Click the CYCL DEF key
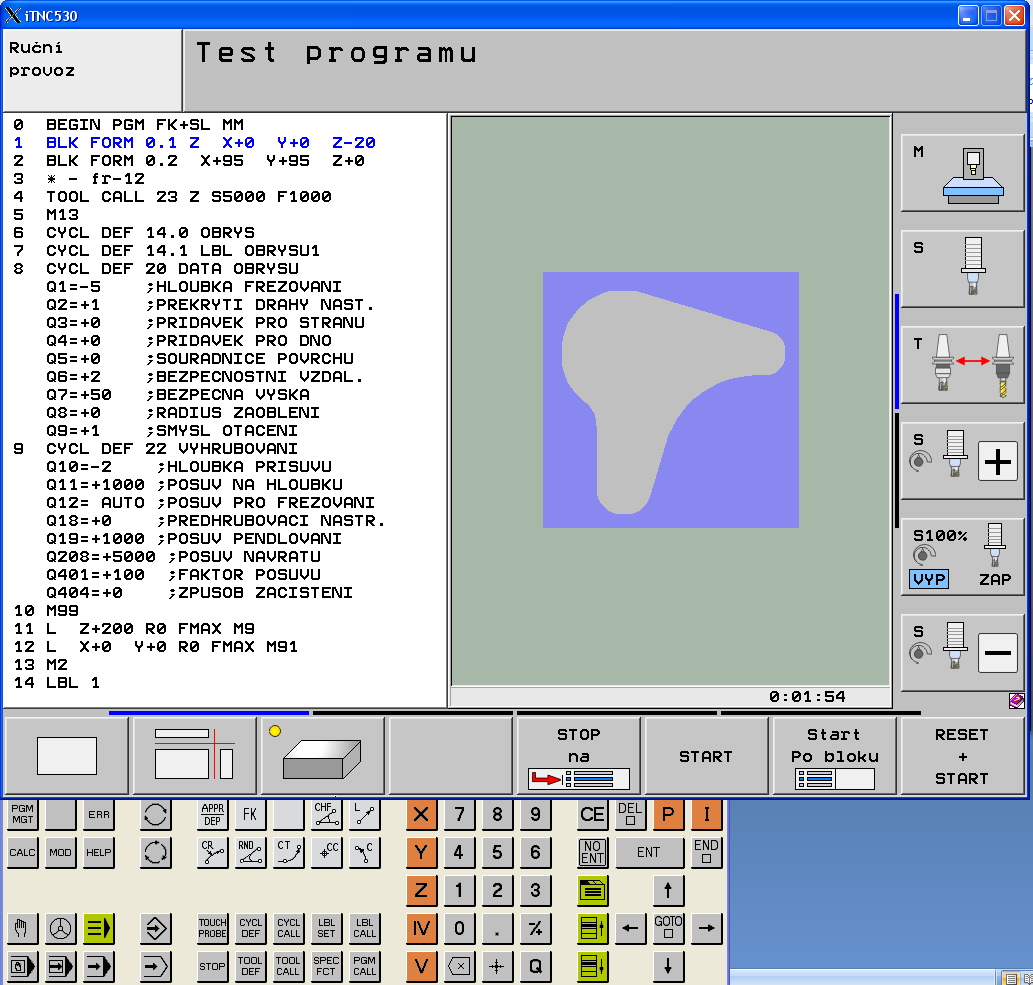 (x=250, y=928)
